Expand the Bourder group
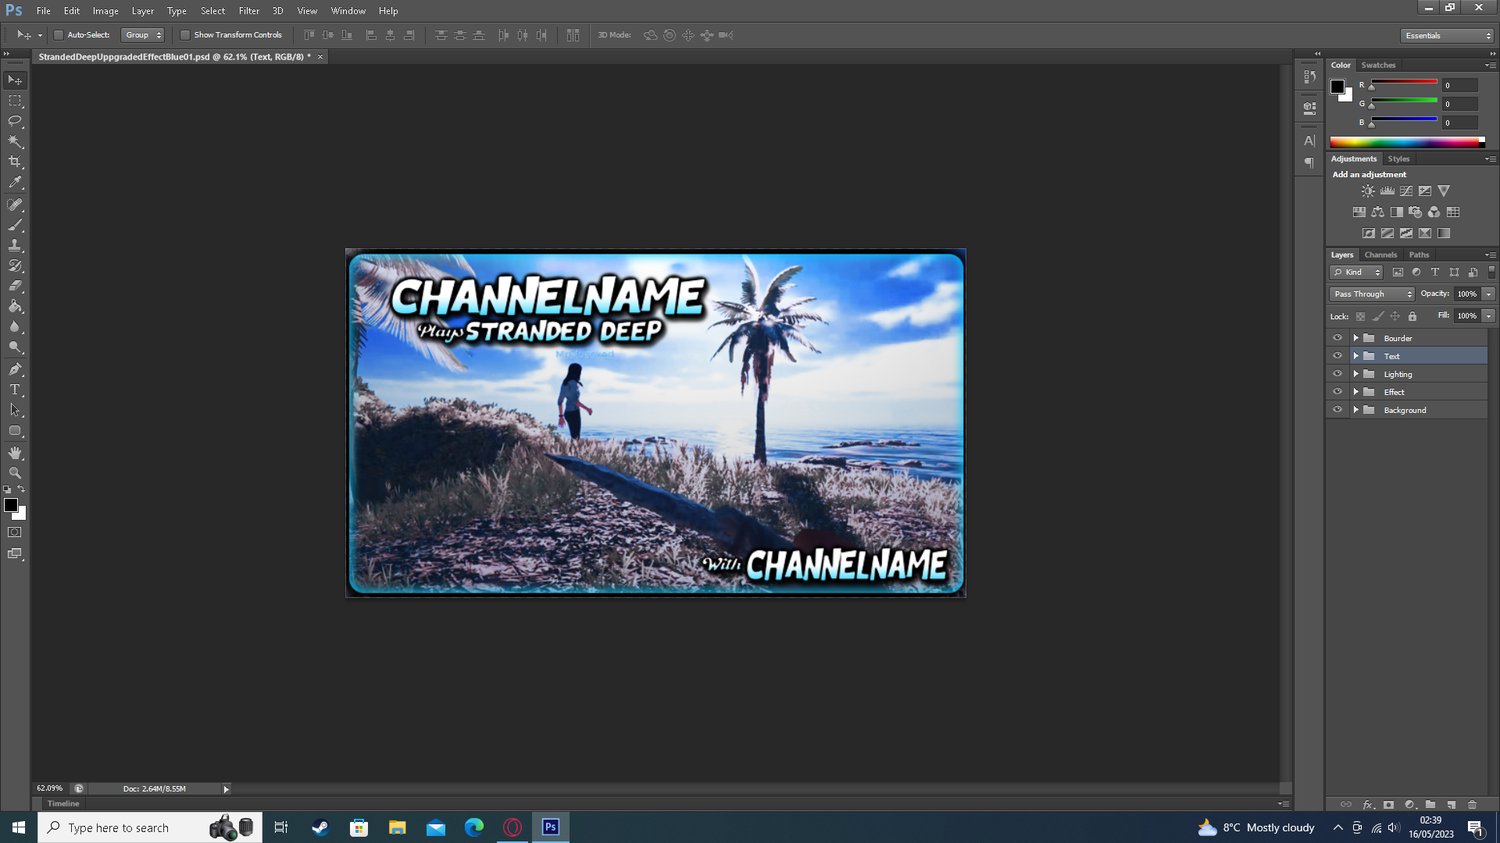This screenshot has width=1500, height=843. (1356, 338)
